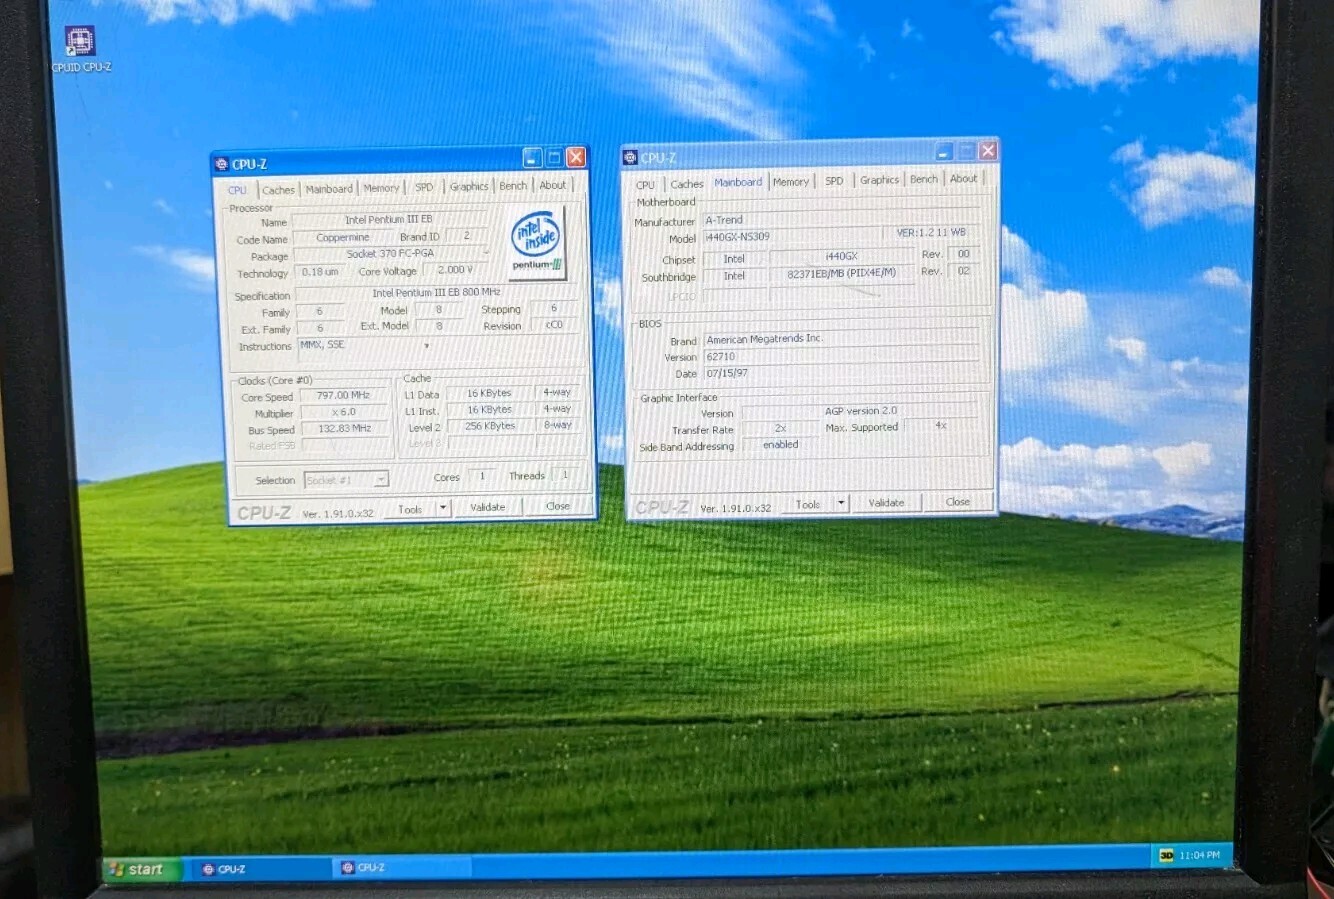Open the Caches tab in right CPU-Z window

[687, 183]
